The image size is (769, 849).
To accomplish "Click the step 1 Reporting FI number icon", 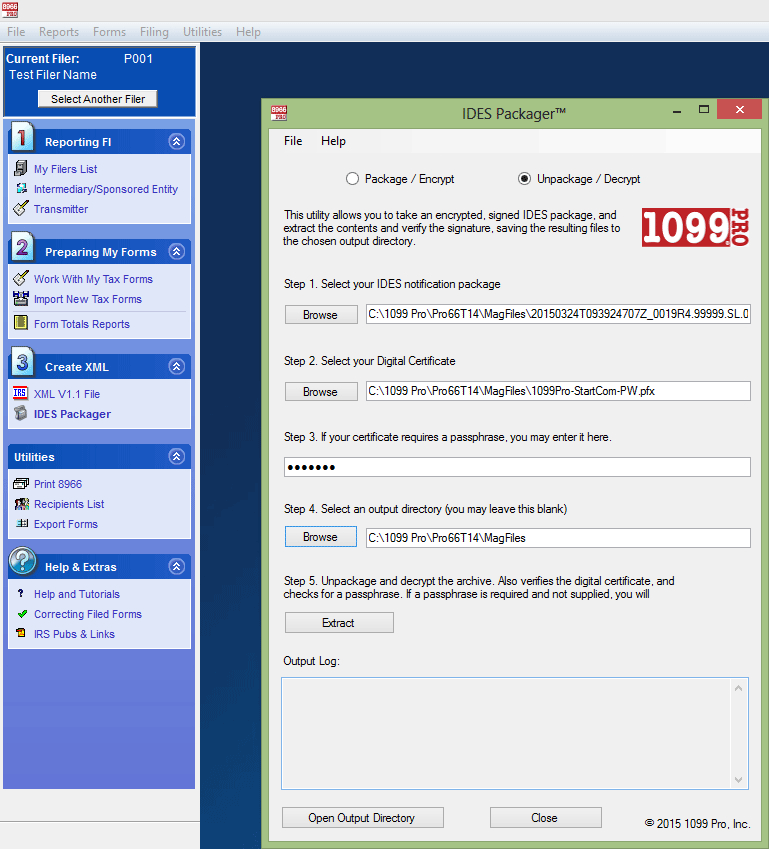I will pyautogui.click(x=22, y=138).
